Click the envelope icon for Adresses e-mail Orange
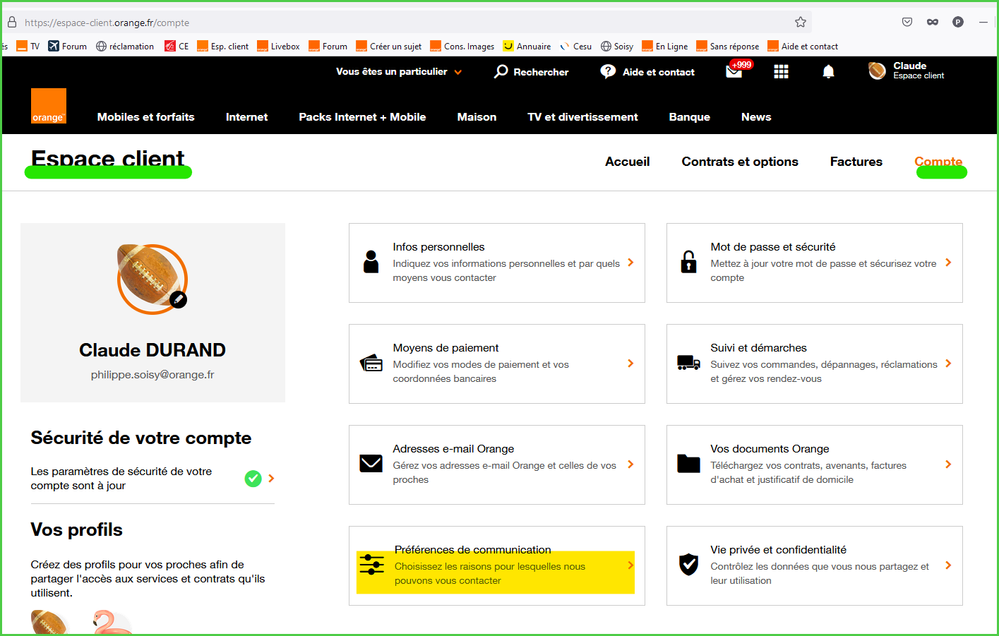 pos(371,463)
